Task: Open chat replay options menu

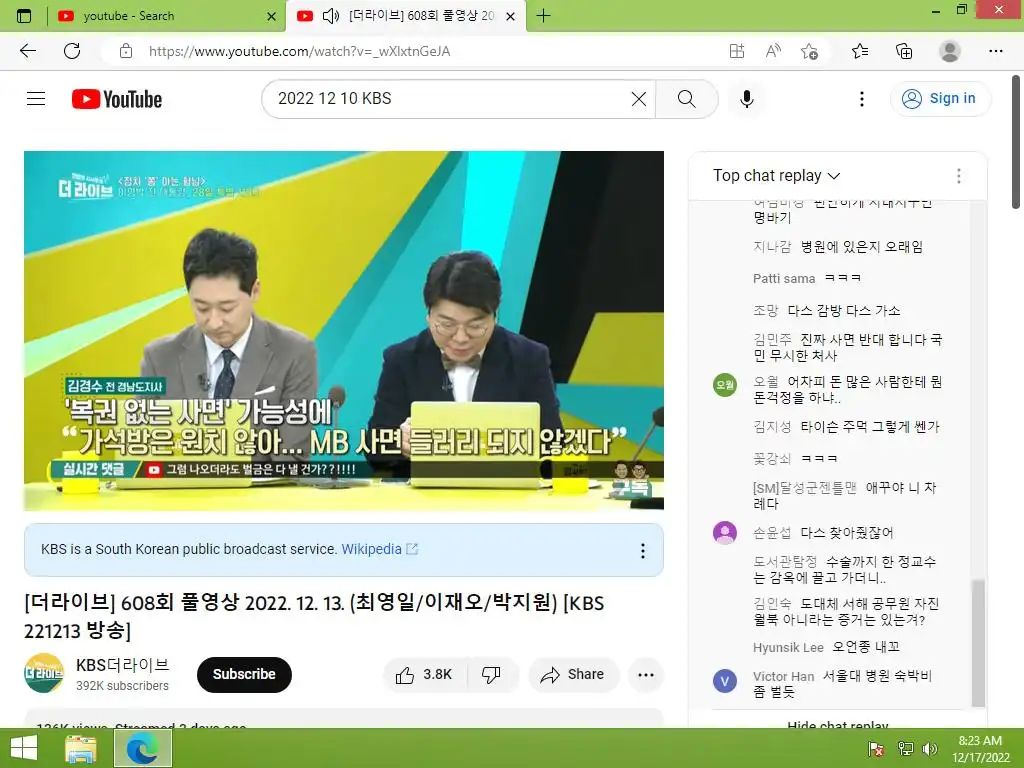Action: point(959,176)
